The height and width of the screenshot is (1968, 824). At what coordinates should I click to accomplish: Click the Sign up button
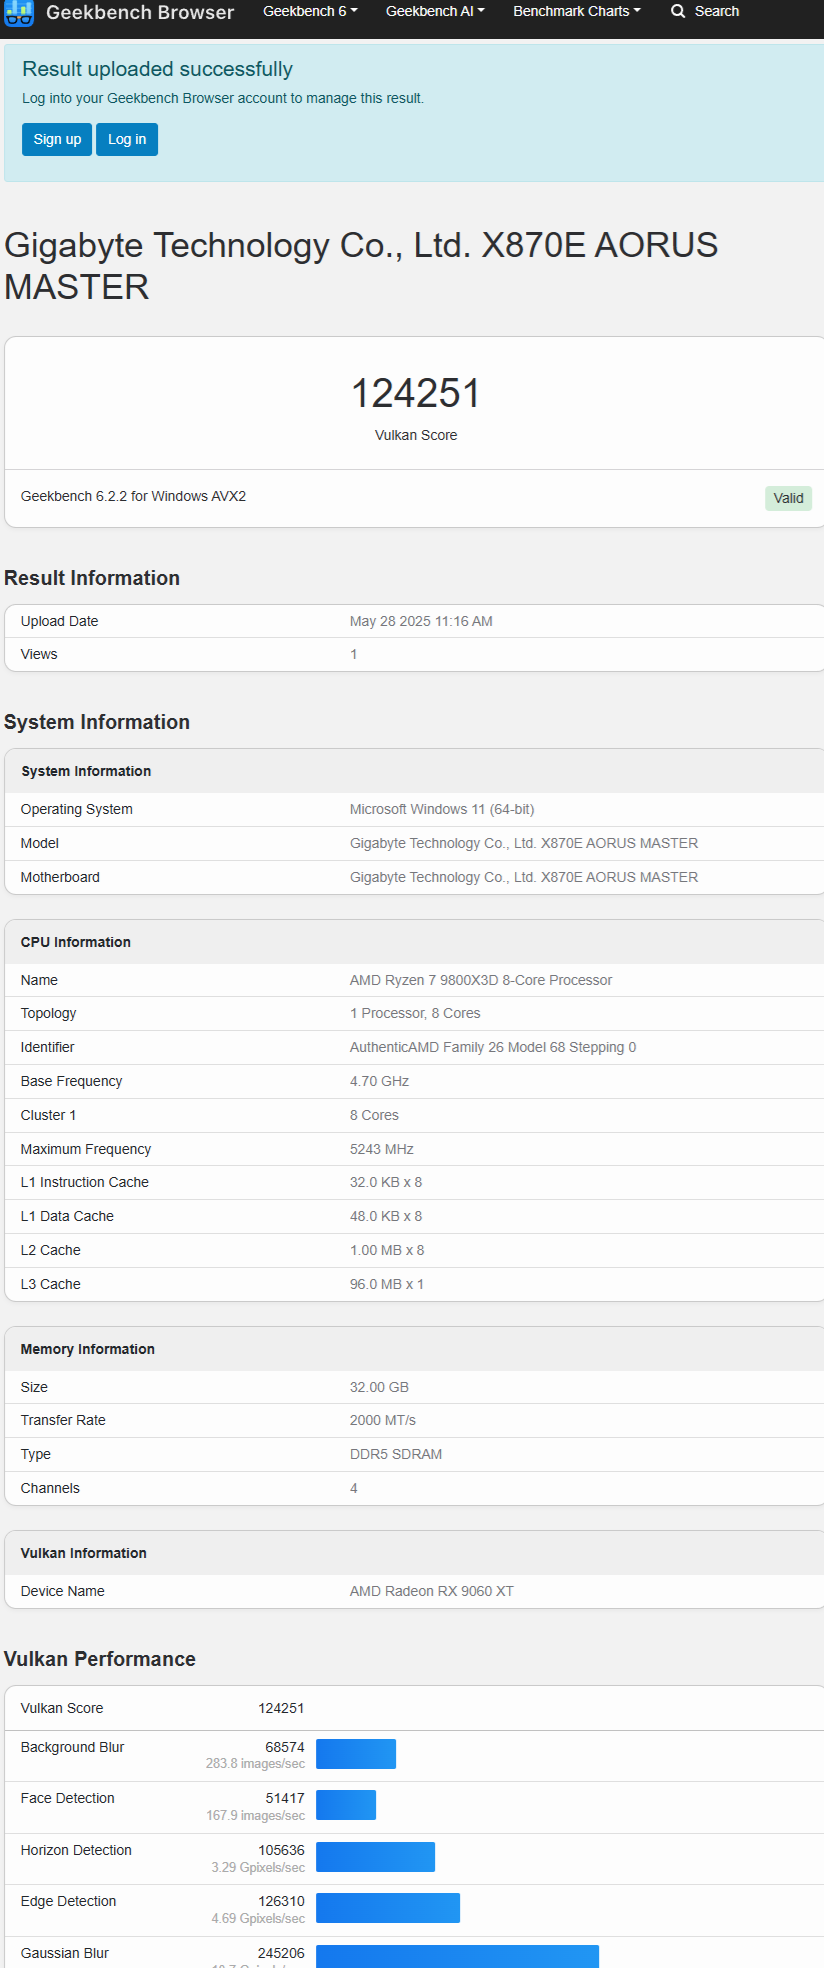57,139
